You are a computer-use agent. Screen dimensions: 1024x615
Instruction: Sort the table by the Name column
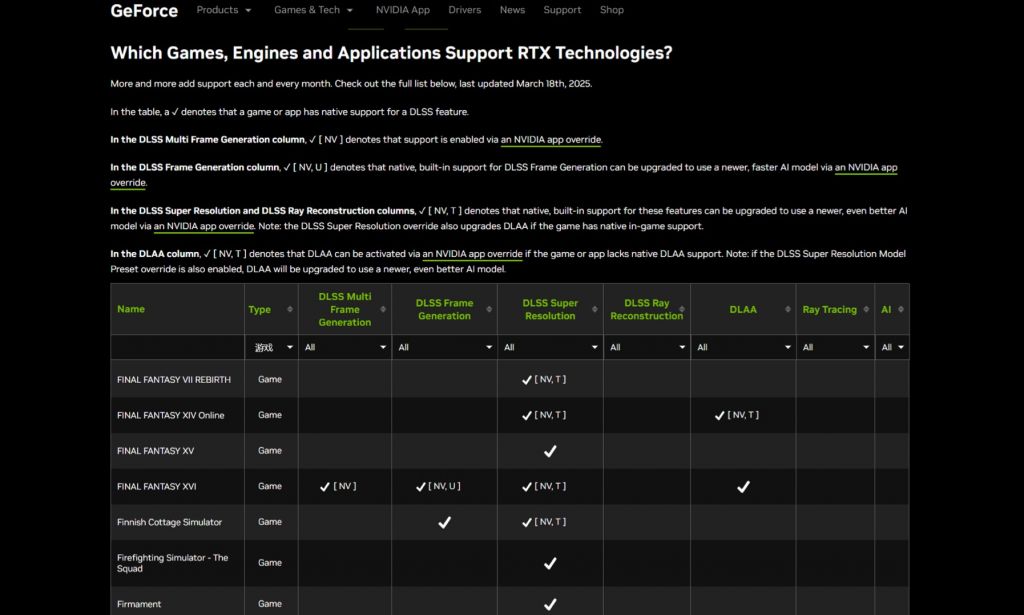point(131,309)
